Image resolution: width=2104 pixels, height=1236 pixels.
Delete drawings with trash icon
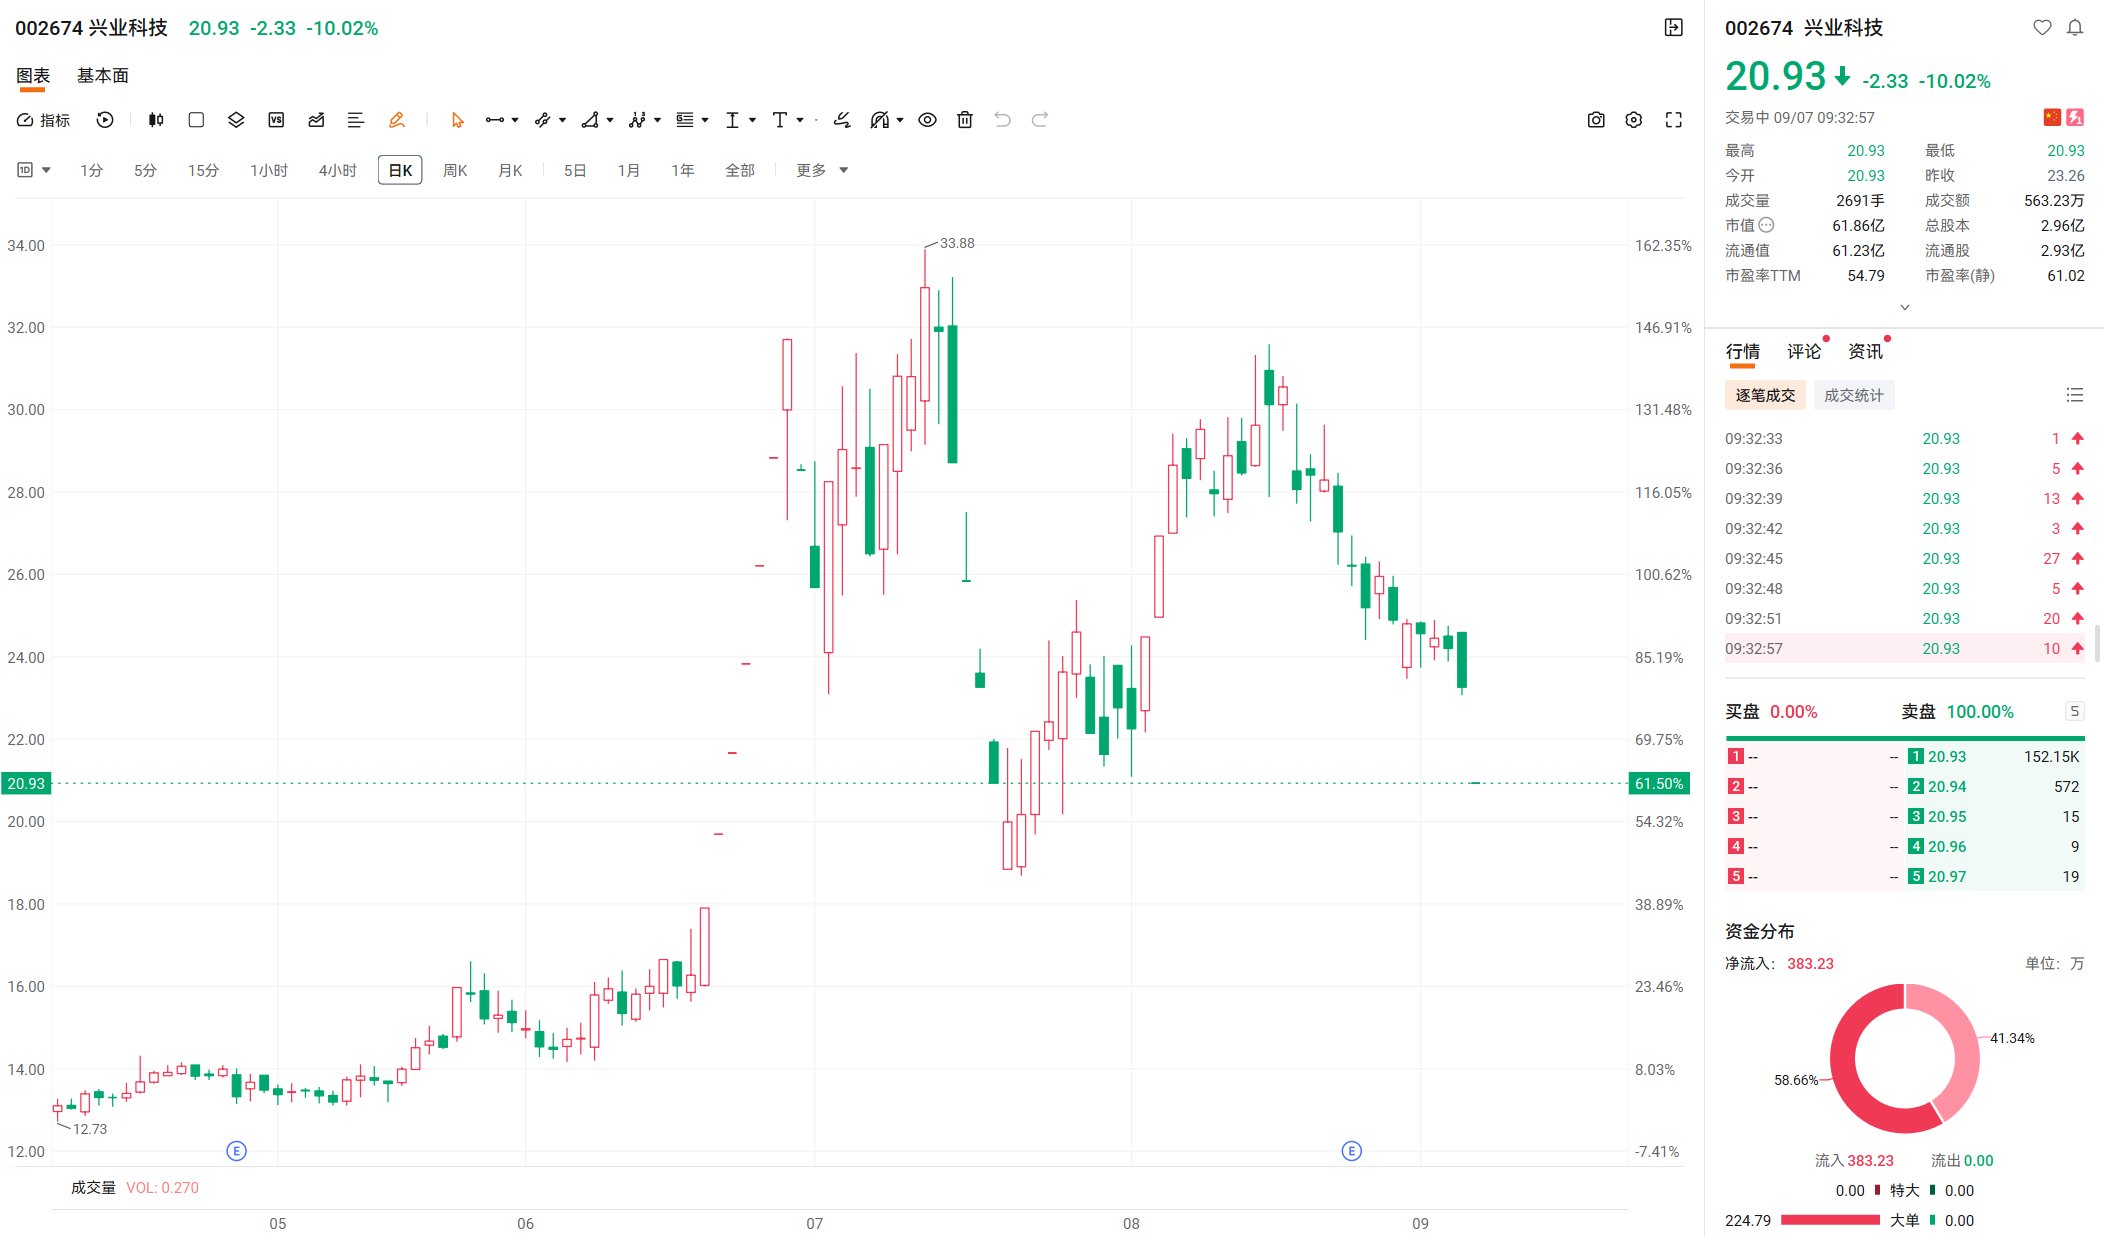pyautogui.click(x=965, y=120)
